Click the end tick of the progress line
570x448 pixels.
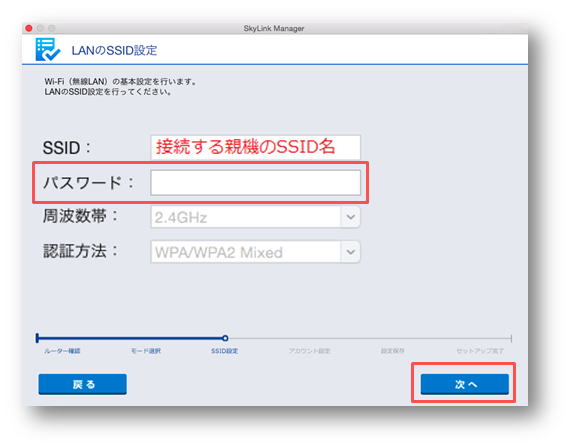511,339
